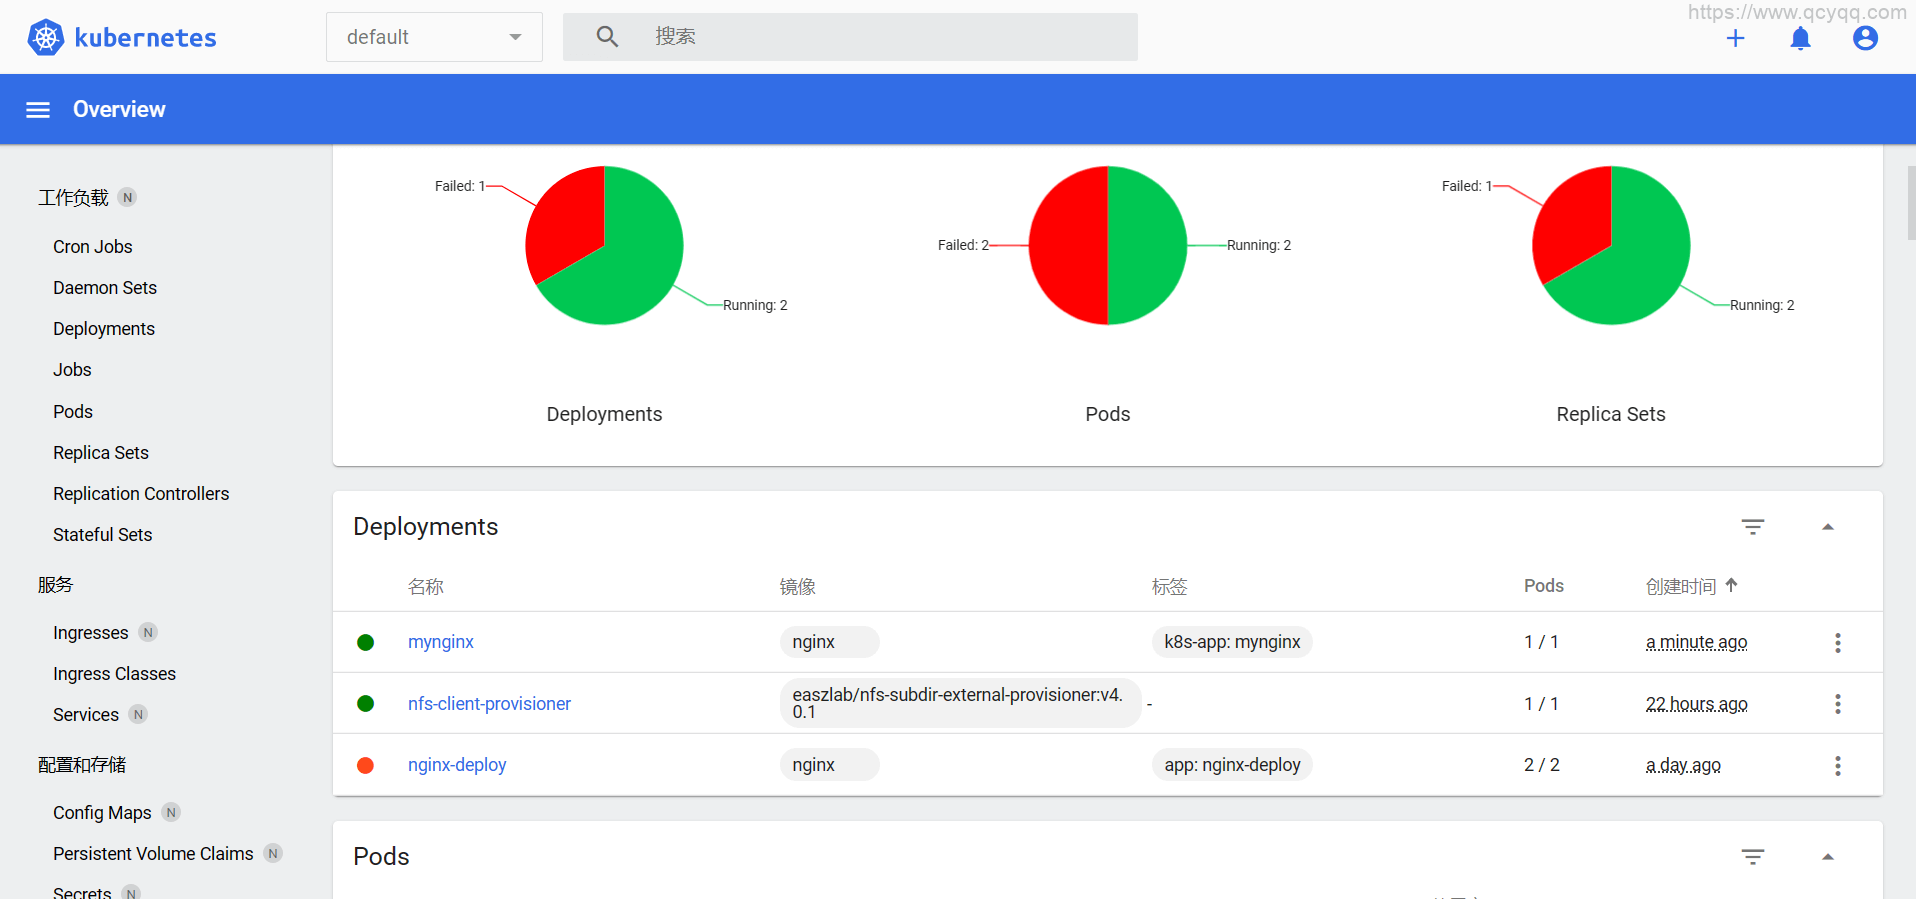Open the default namespace dropdown
The image size is (1916, 899).
434,37
